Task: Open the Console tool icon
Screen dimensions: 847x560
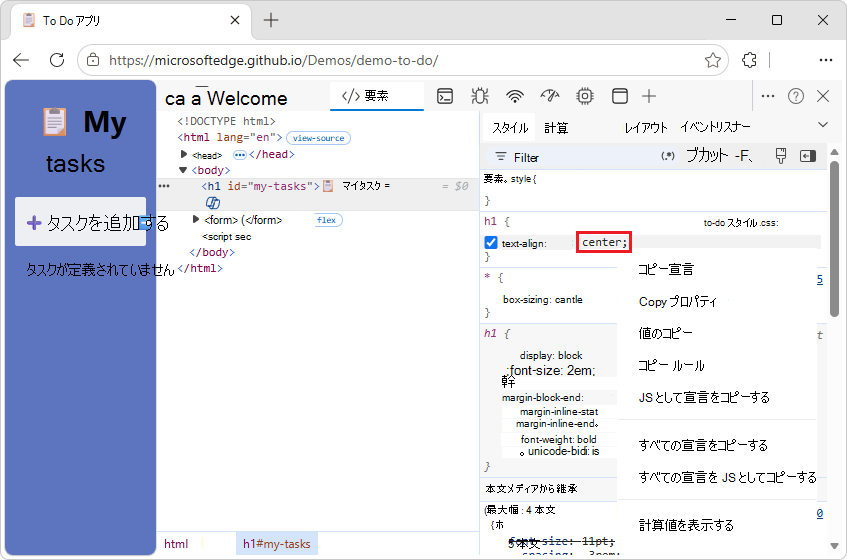Action: pyautogui.click(x=445, y=97)
